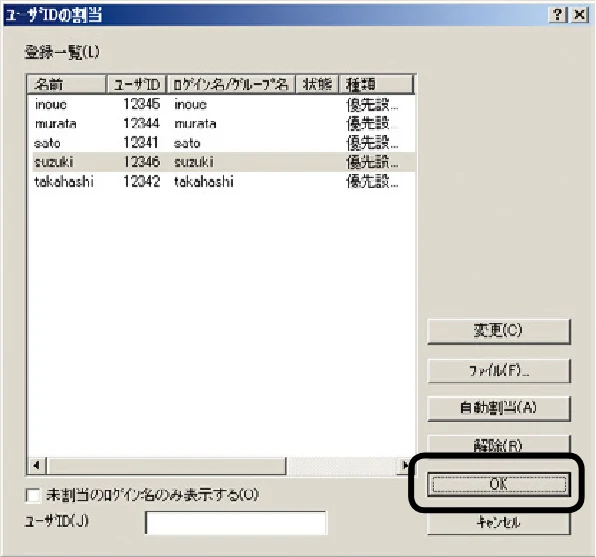Screen dimensions: 596x557
Task: Click the キャンセル button
Action: 499,523
